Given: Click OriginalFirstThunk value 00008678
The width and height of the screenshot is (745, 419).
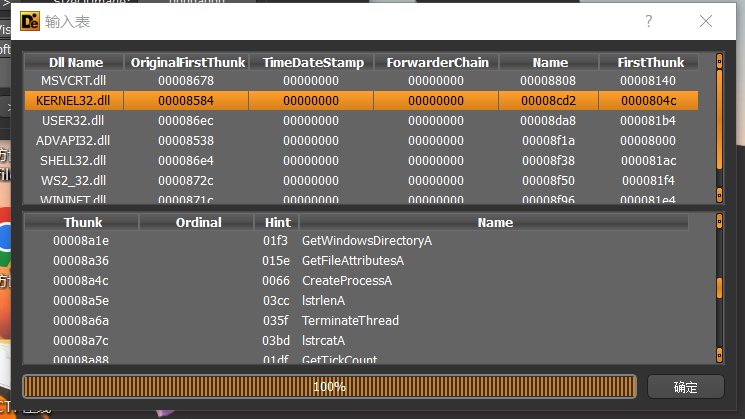Looking at the screenshot, I should [x=186, y=81].
